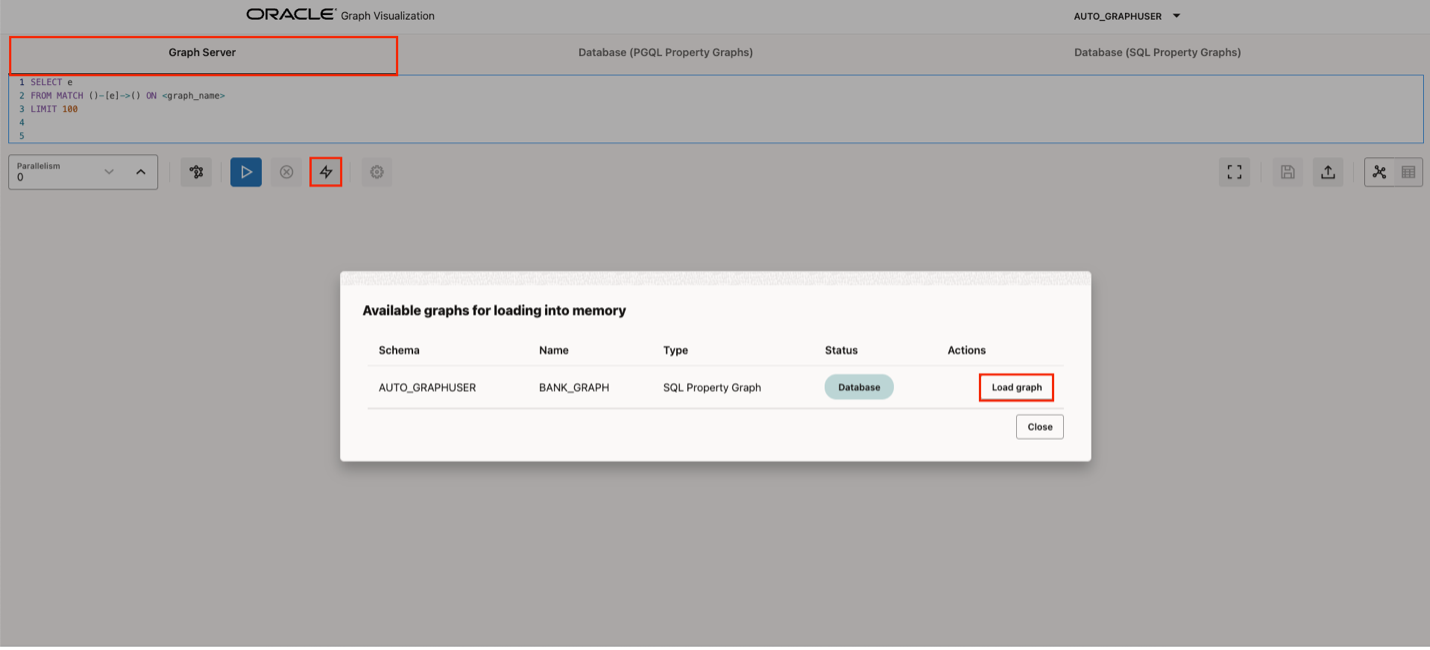The image size is (1430, 650).
Task: Run the graph query
Action: [x=245, y=171]
